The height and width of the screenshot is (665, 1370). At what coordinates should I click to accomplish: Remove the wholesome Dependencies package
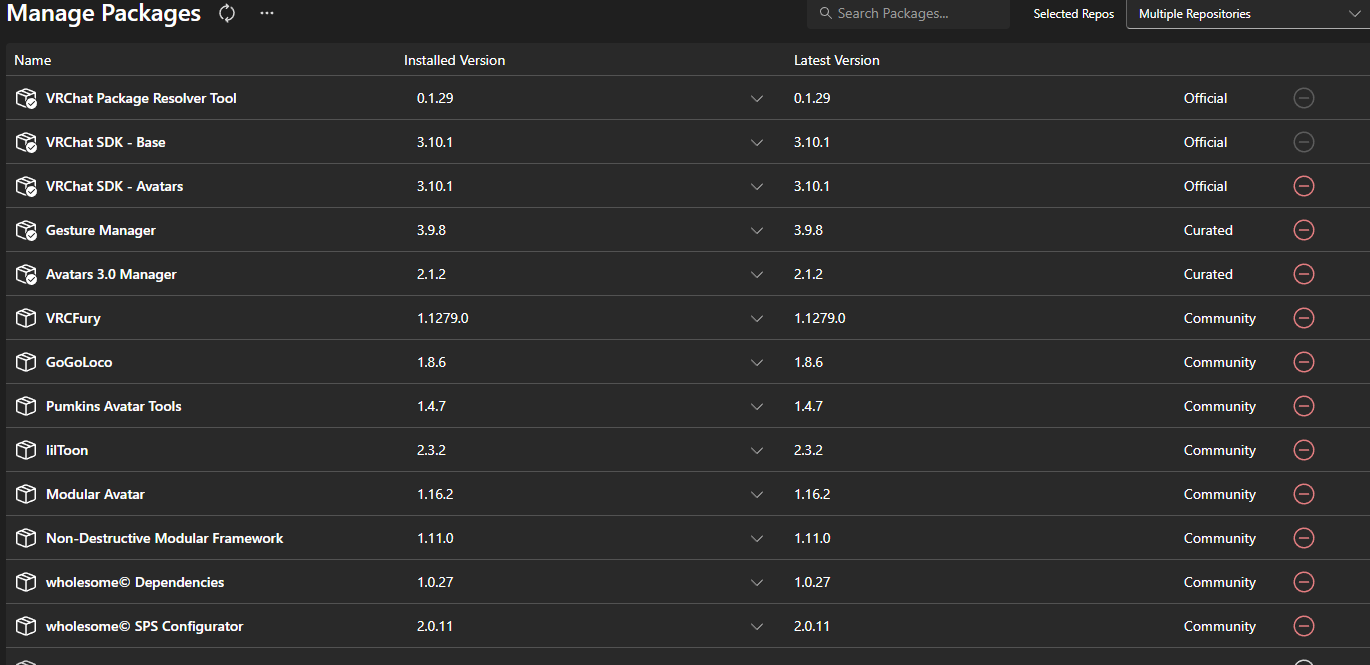point(1304,582)
